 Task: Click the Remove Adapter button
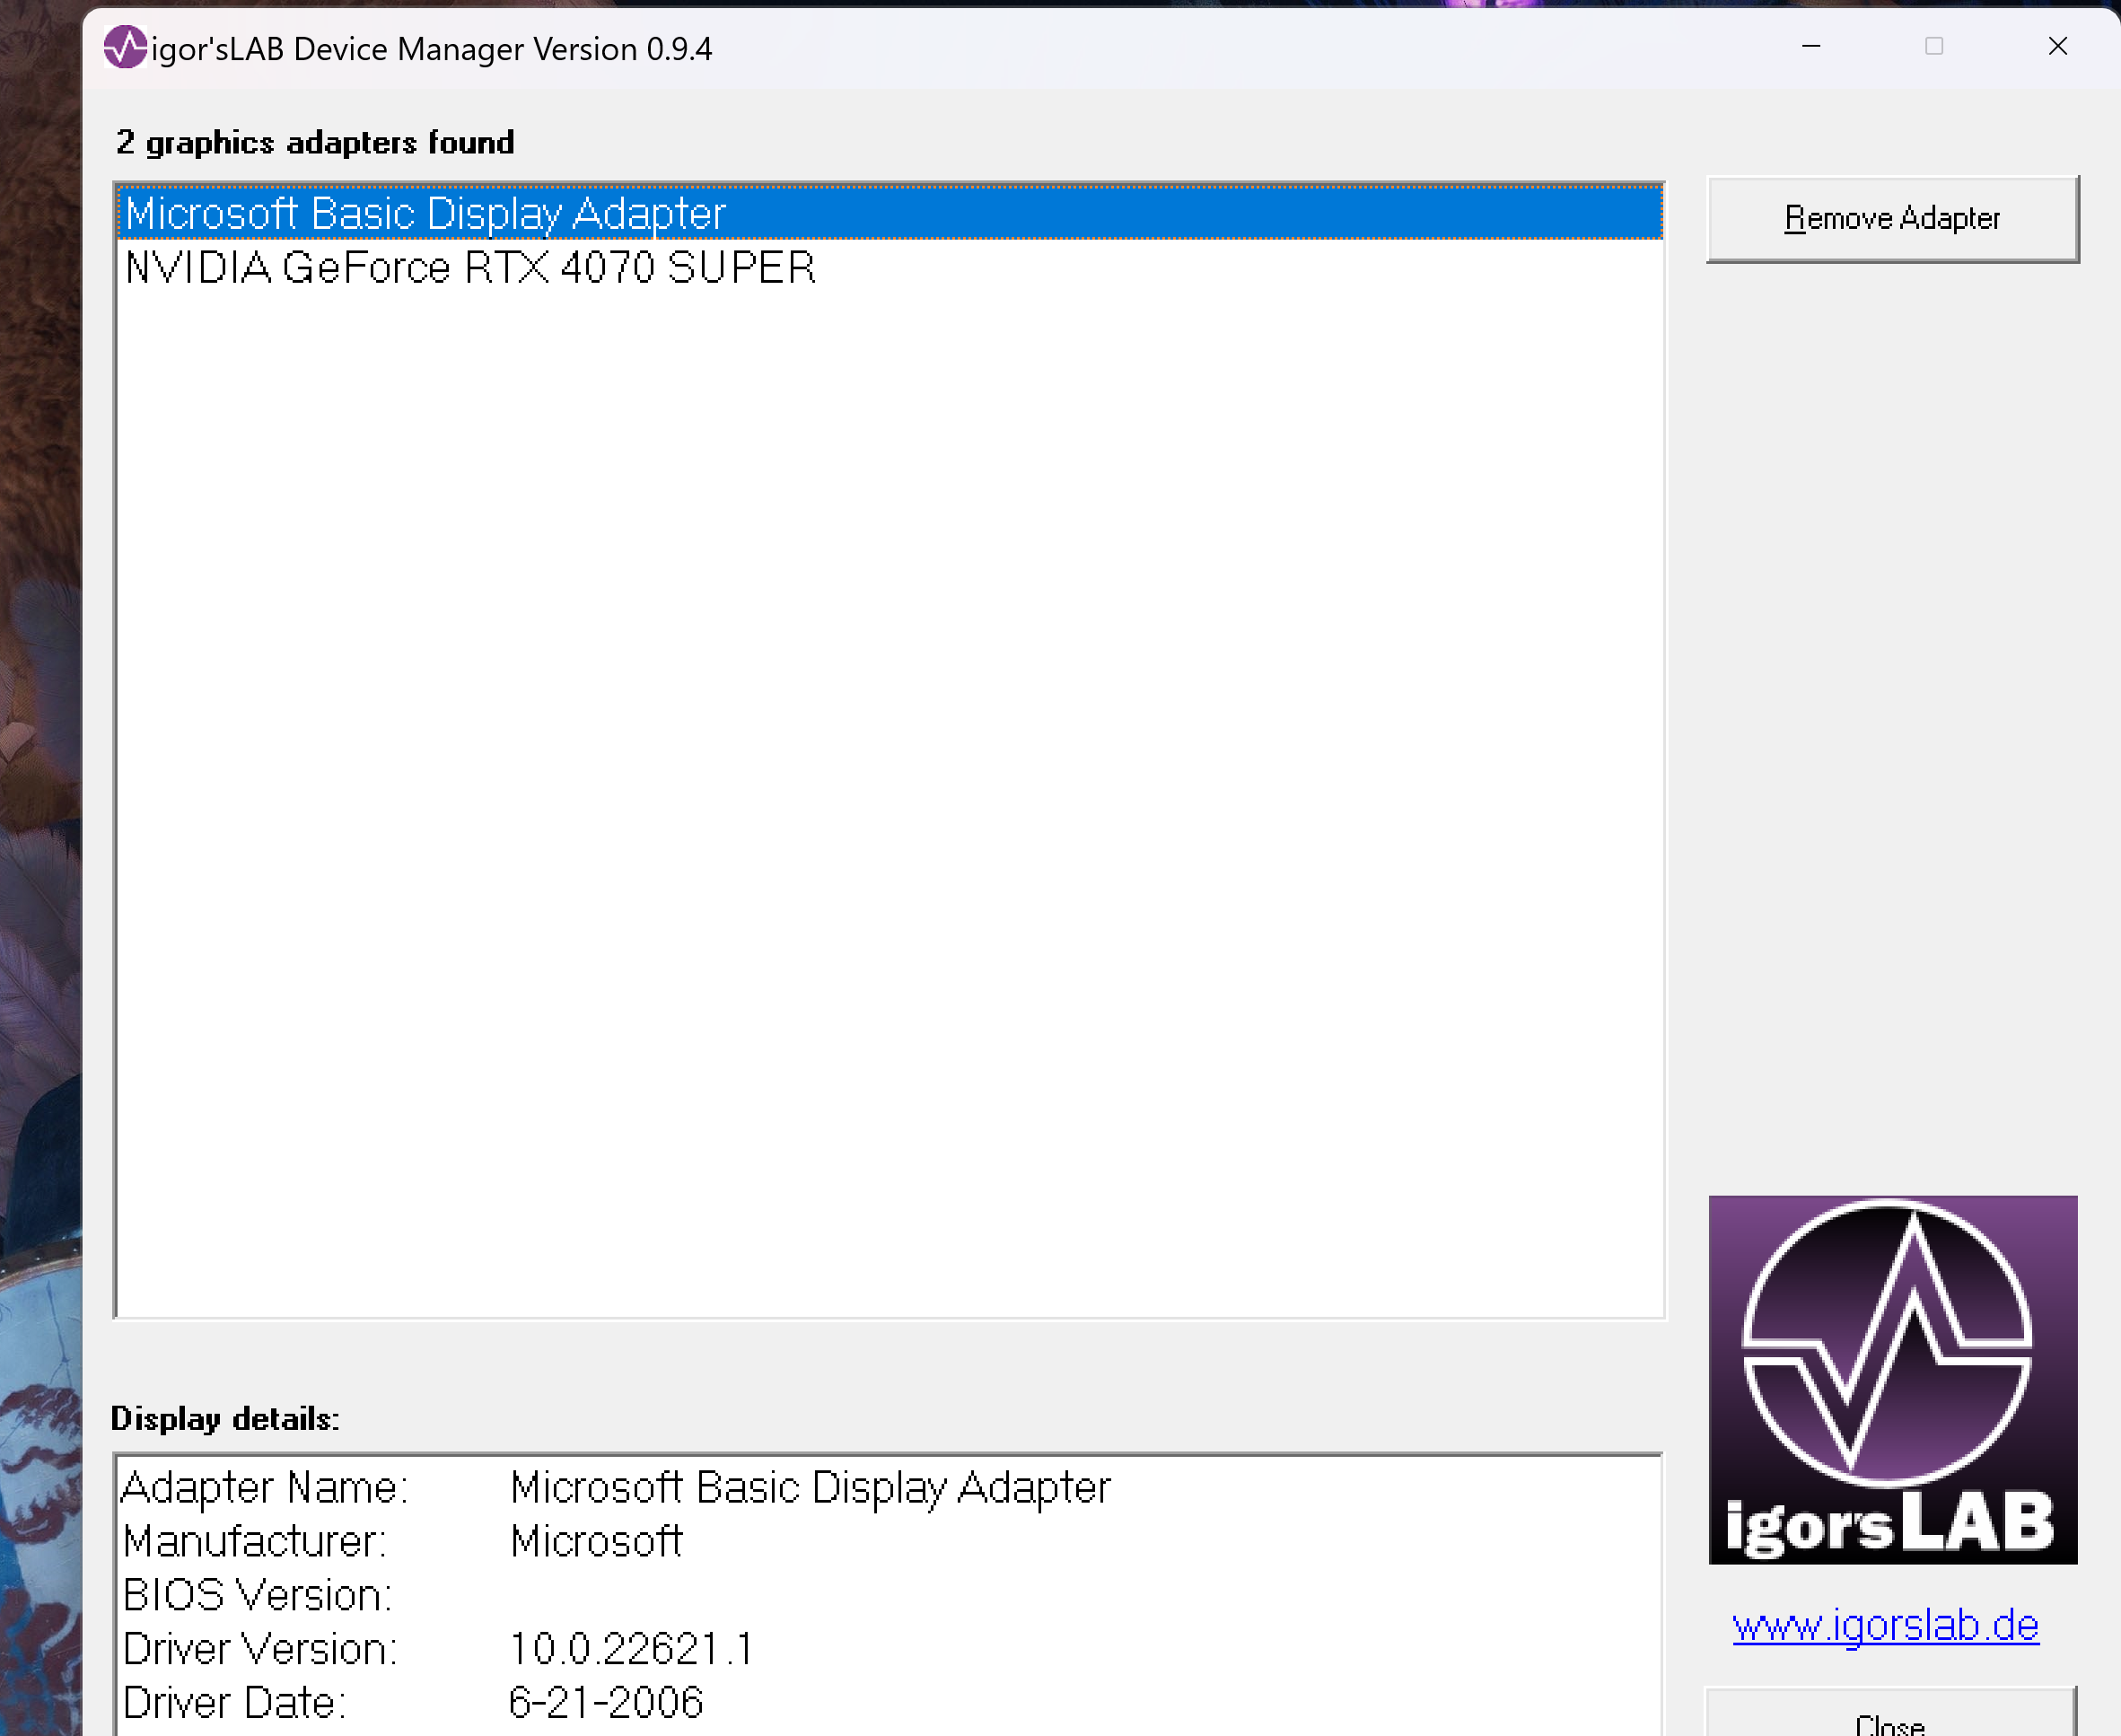tap(1892, 218)
